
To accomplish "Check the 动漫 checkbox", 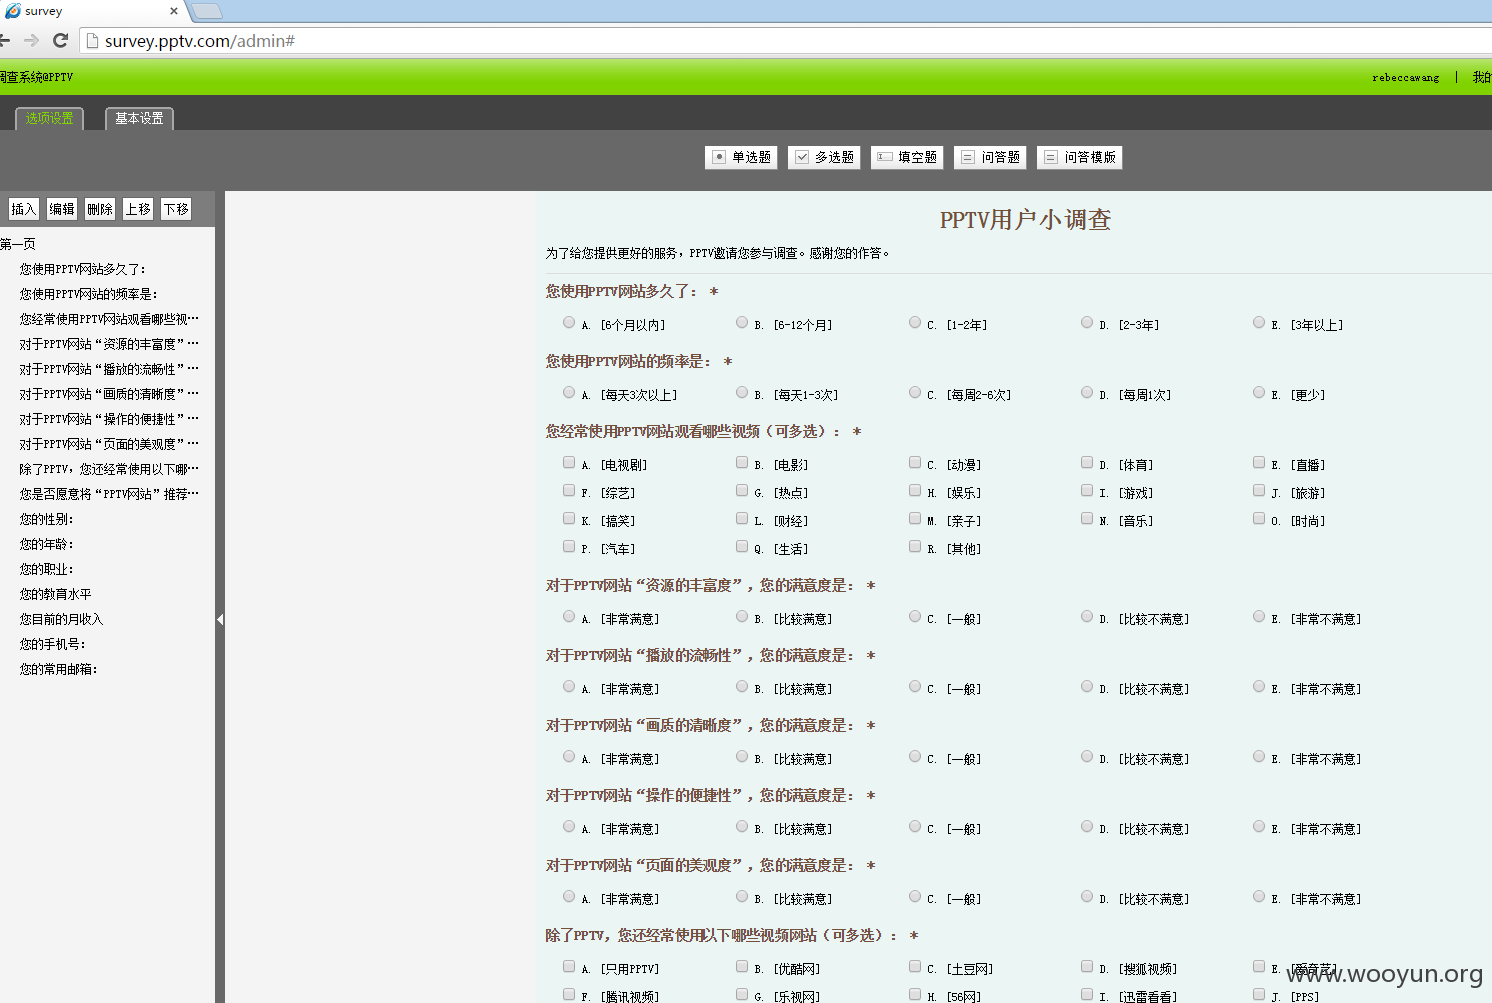I will coord(915,462).
